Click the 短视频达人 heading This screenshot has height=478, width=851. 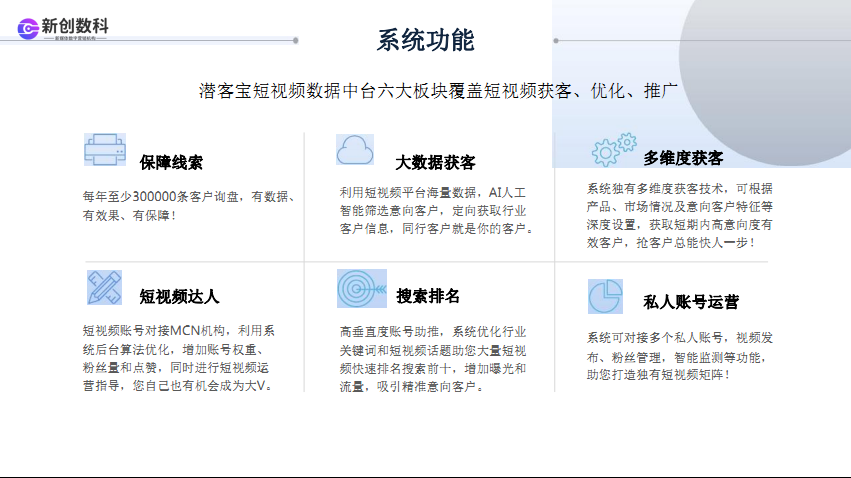tap(179, 296)
